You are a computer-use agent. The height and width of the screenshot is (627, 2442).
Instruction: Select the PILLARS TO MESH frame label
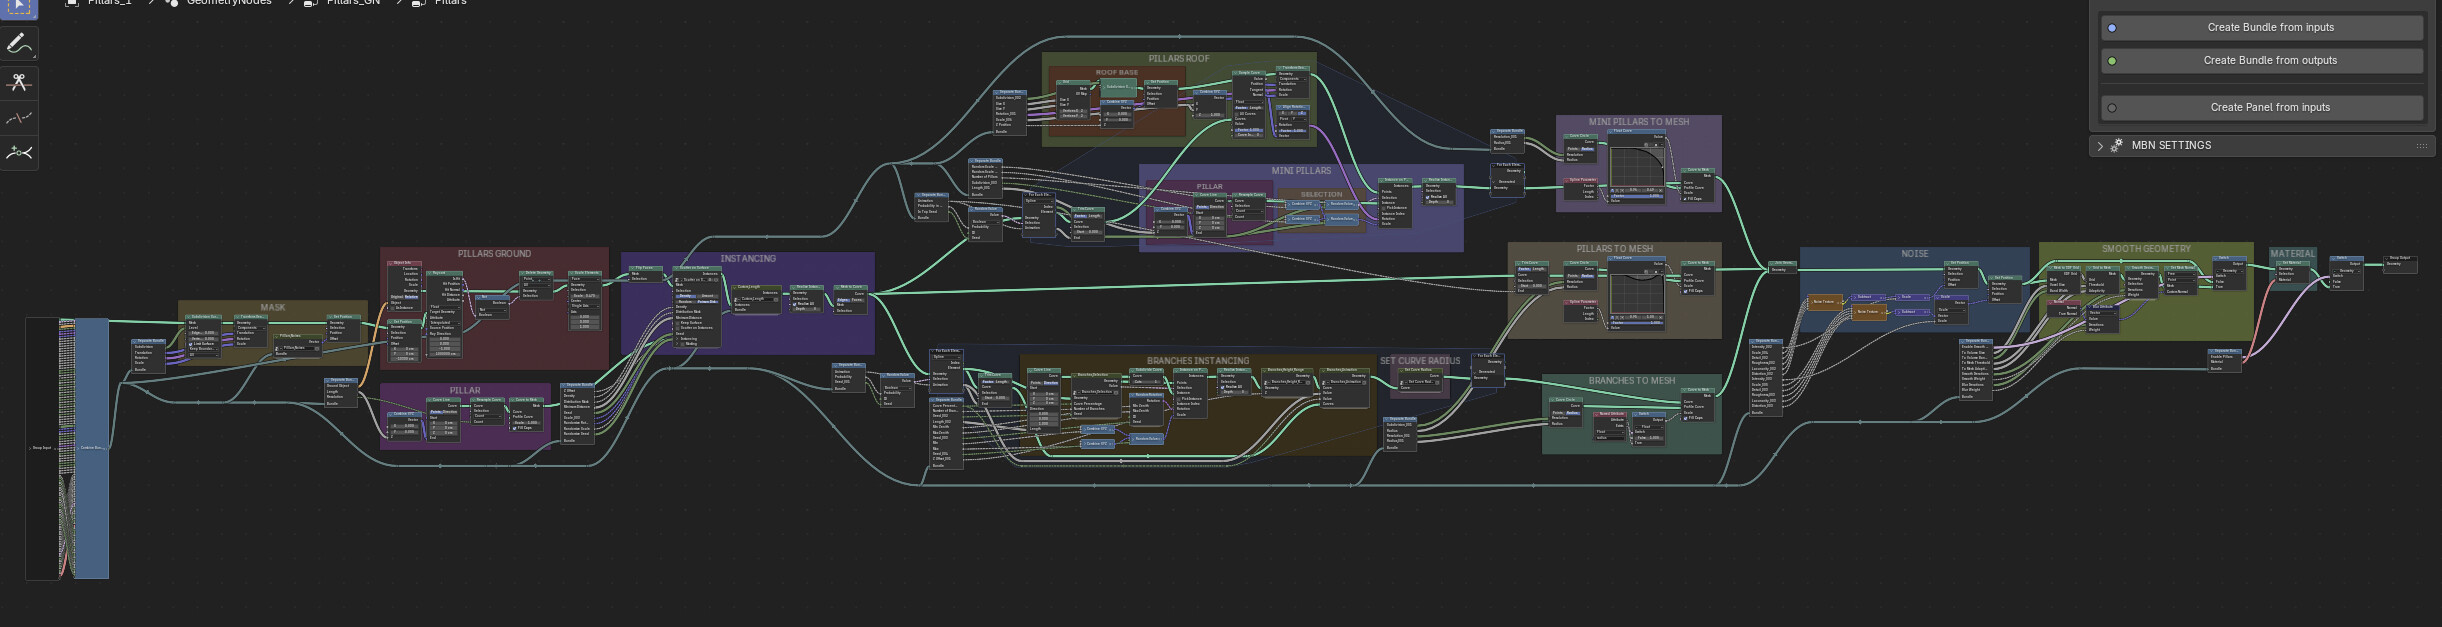1615,249
